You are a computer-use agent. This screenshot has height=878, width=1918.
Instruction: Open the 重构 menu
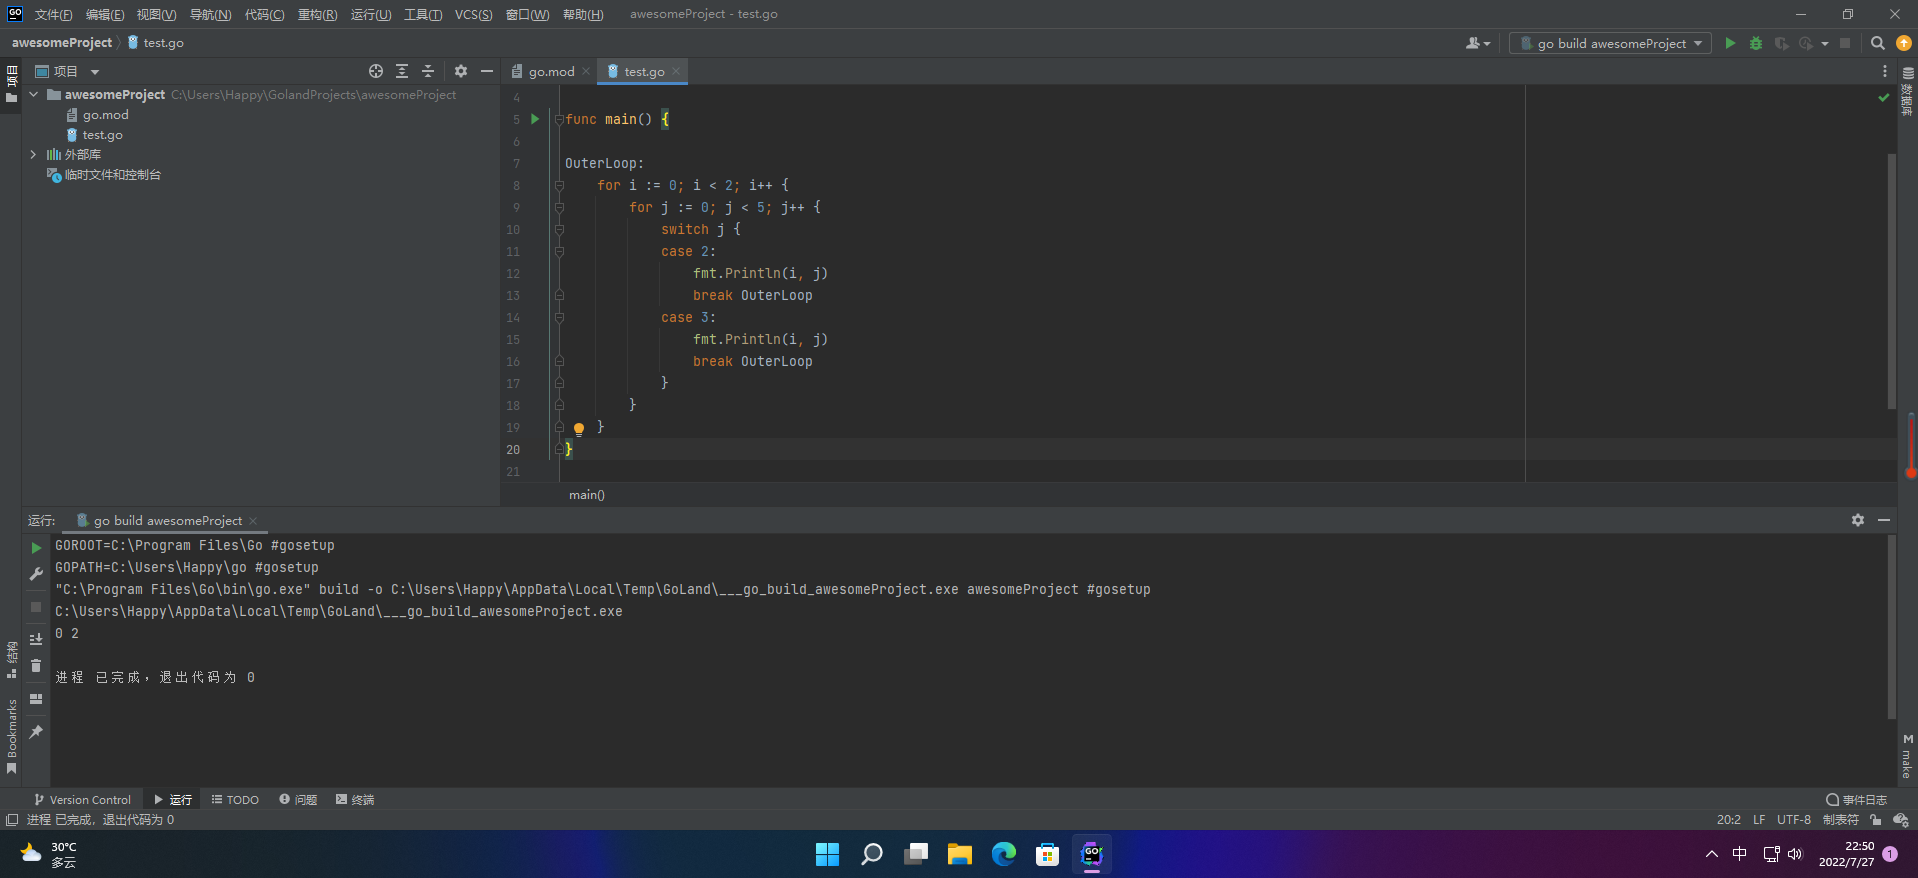click(317, 14)
